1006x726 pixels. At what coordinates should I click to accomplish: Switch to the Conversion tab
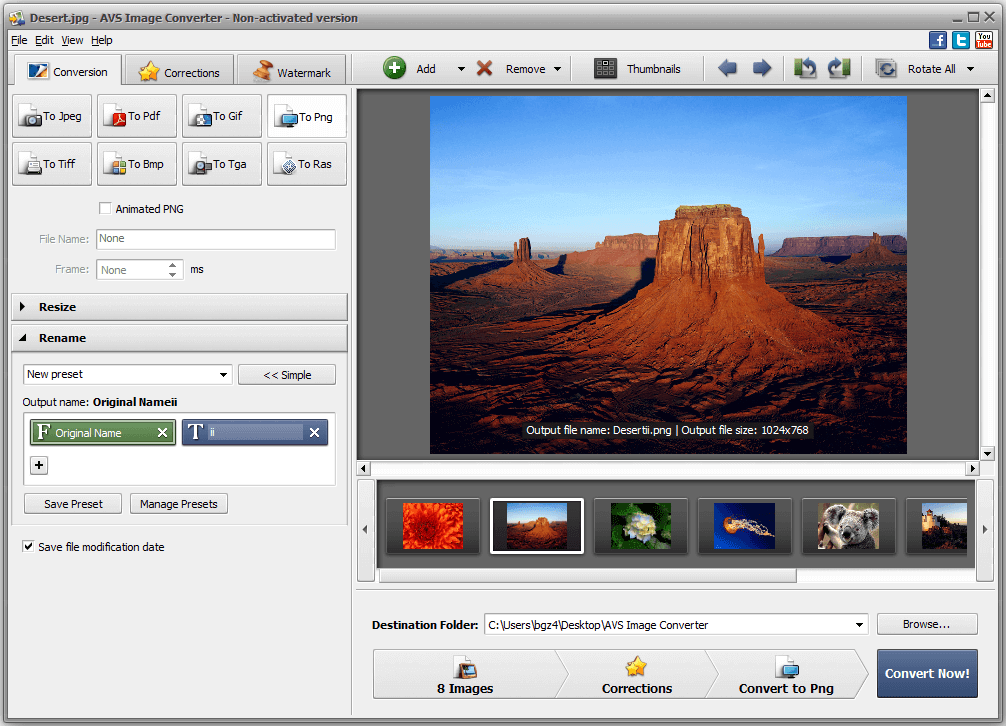67,71
